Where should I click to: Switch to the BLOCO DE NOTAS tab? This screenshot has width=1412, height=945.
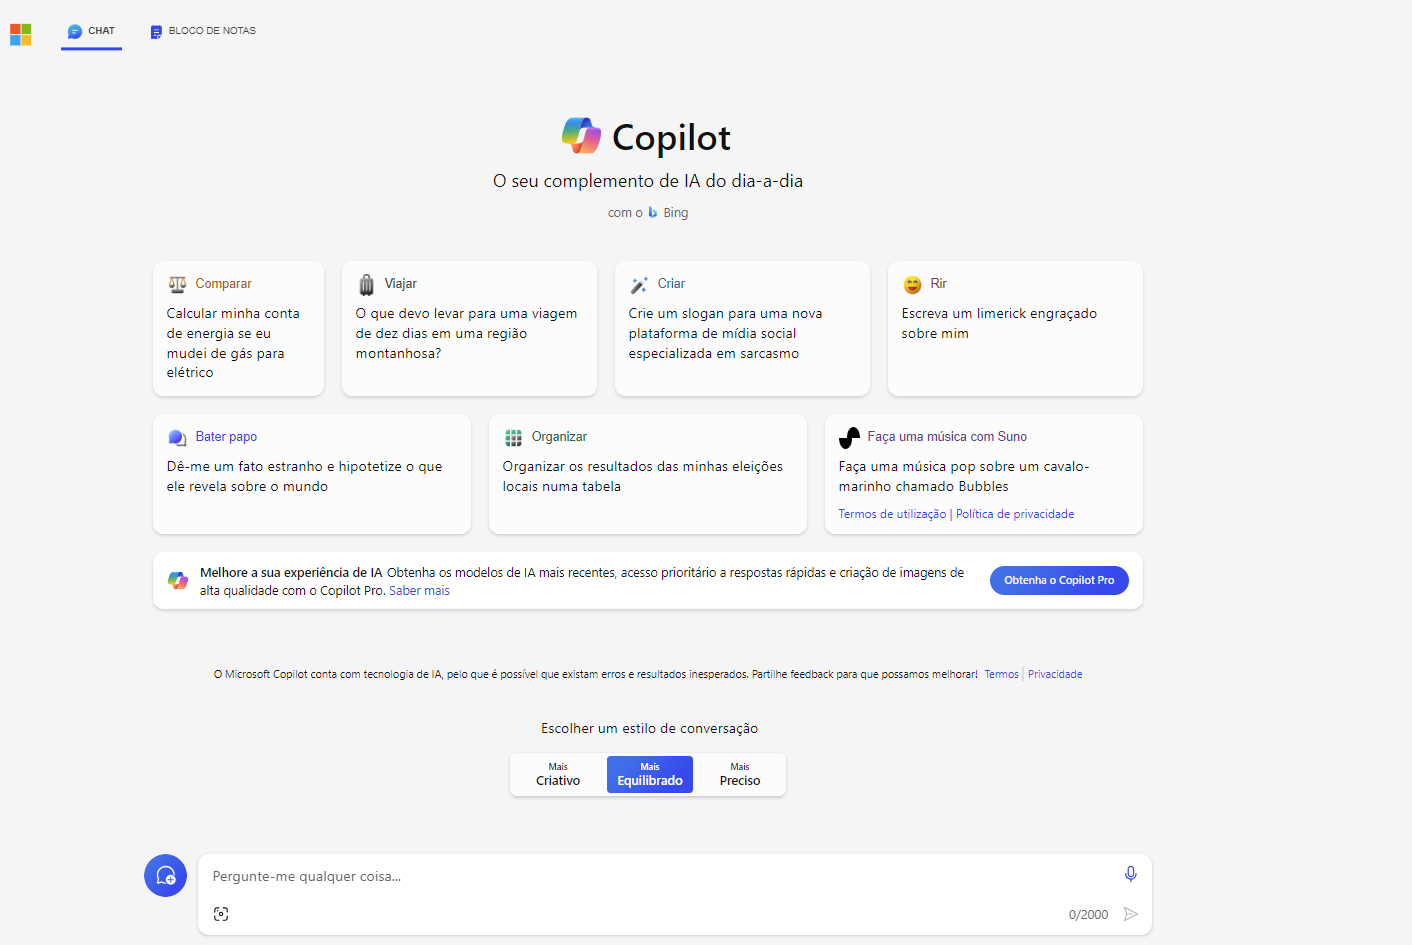tap(203, 31)
